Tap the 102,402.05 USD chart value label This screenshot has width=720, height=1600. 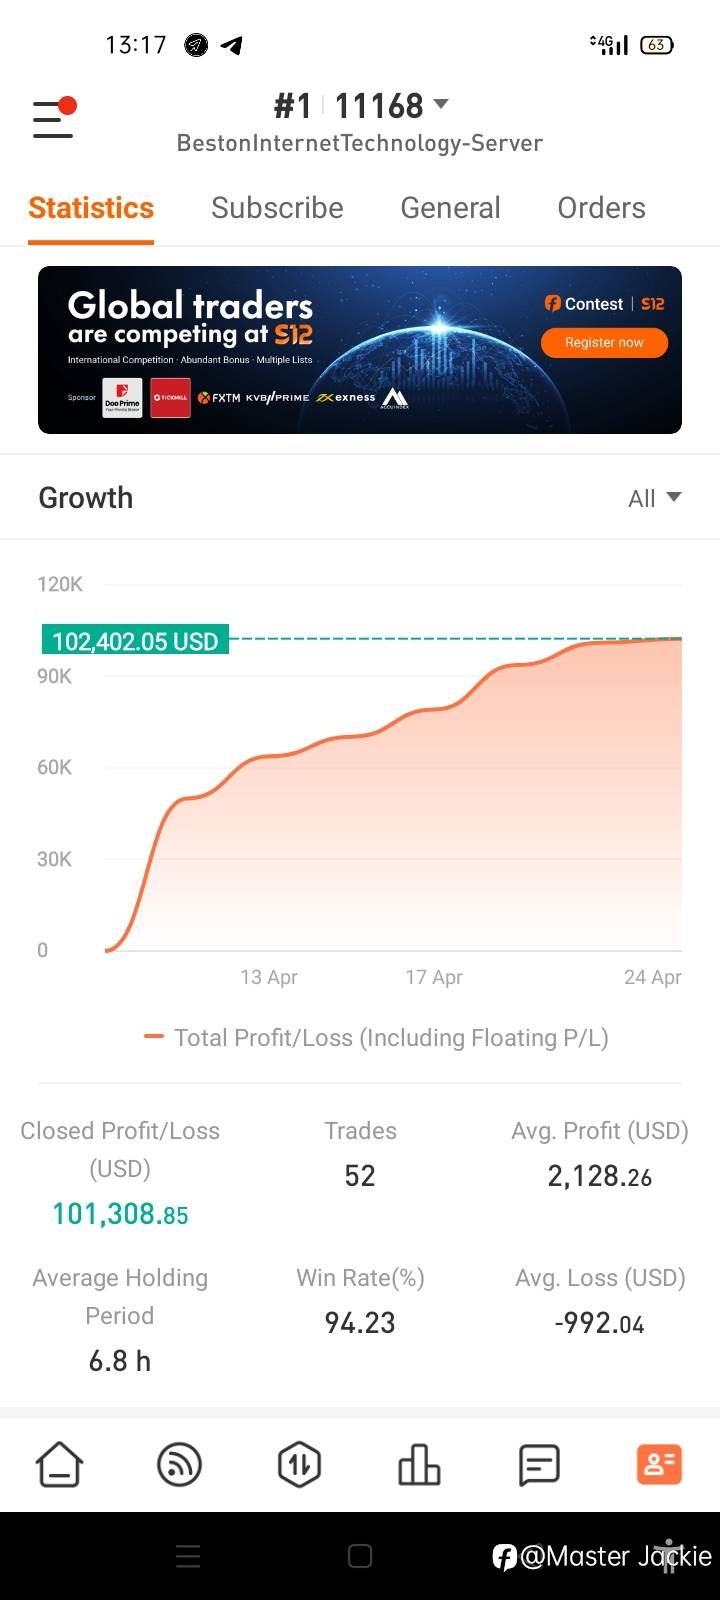pos(135,641)
